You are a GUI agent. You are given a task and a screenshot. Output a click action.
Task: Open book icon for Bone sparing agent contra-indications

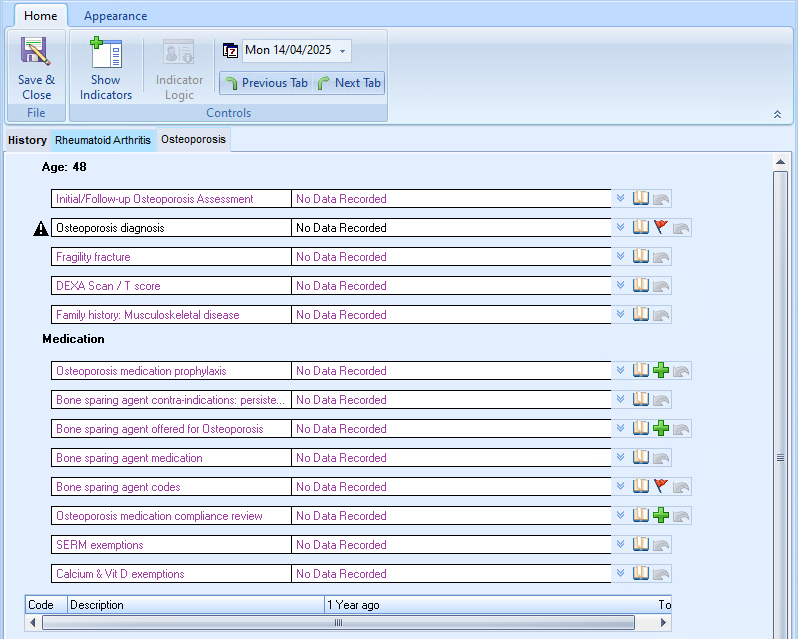(x=641, y=399)
